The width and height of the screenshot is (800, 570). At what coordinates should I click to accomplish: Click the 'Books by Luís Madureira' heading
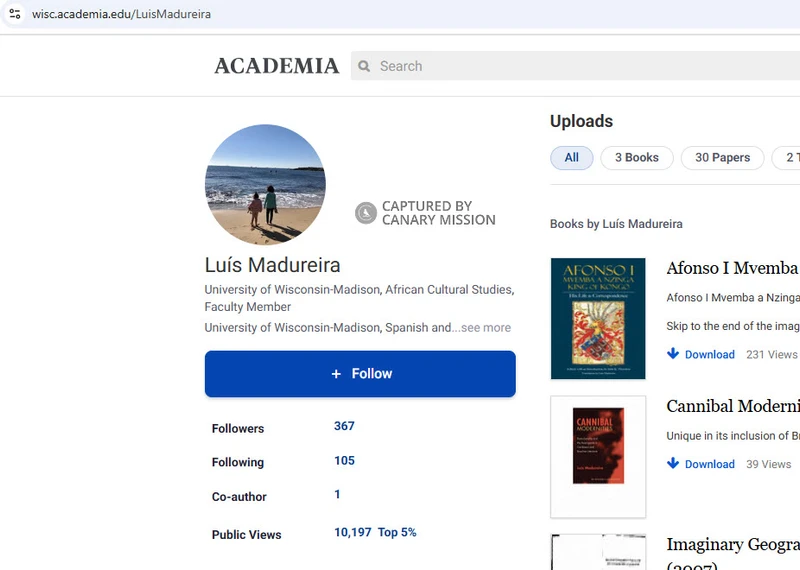[x=616, y=224]
